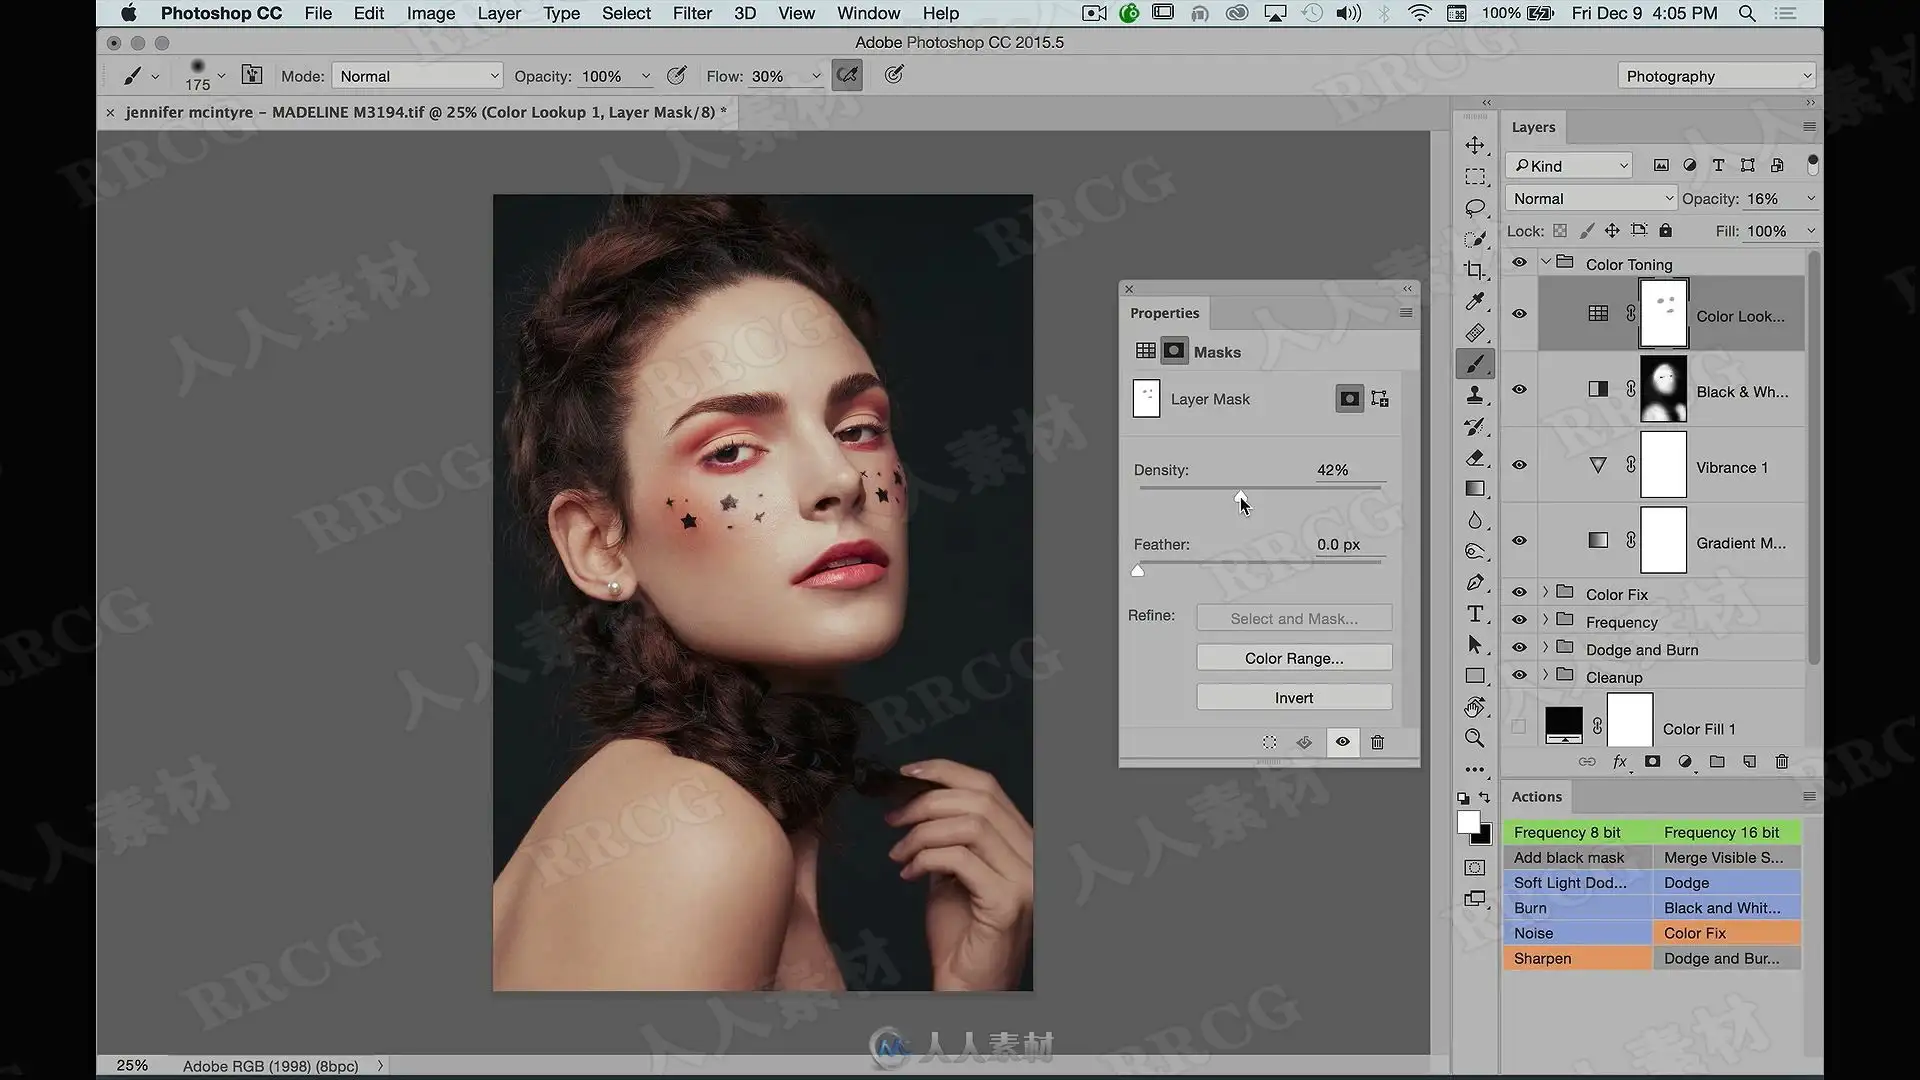Select the Lasso tool
This screenshot has height=1080, width=1920.
coord(1475,208)
